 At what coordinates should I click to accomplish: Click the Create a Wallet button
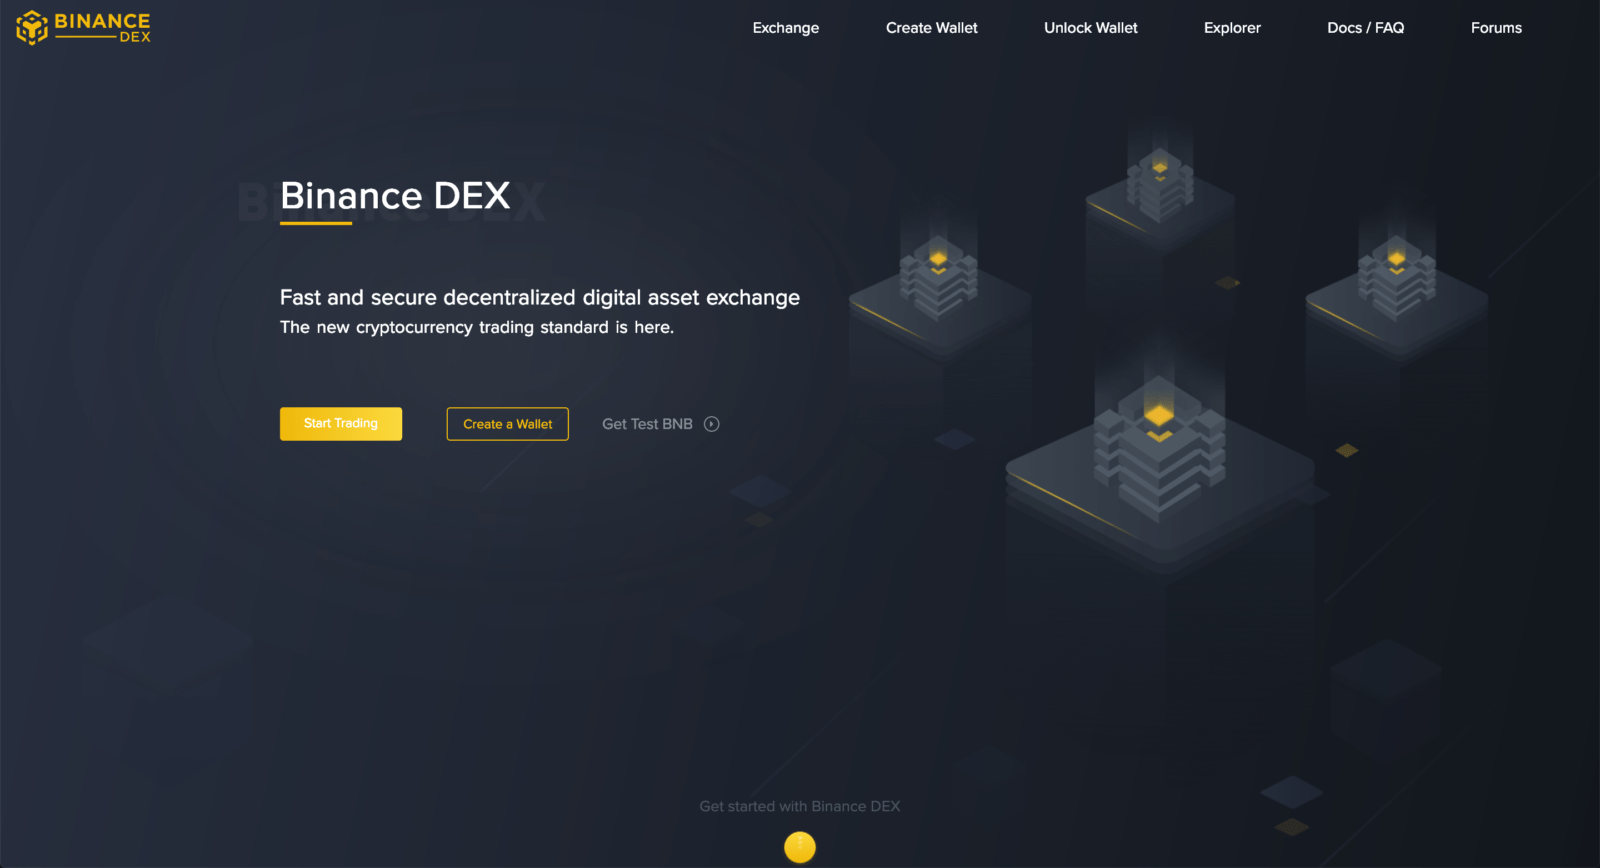pyautogui.click(x=508, y=424)
